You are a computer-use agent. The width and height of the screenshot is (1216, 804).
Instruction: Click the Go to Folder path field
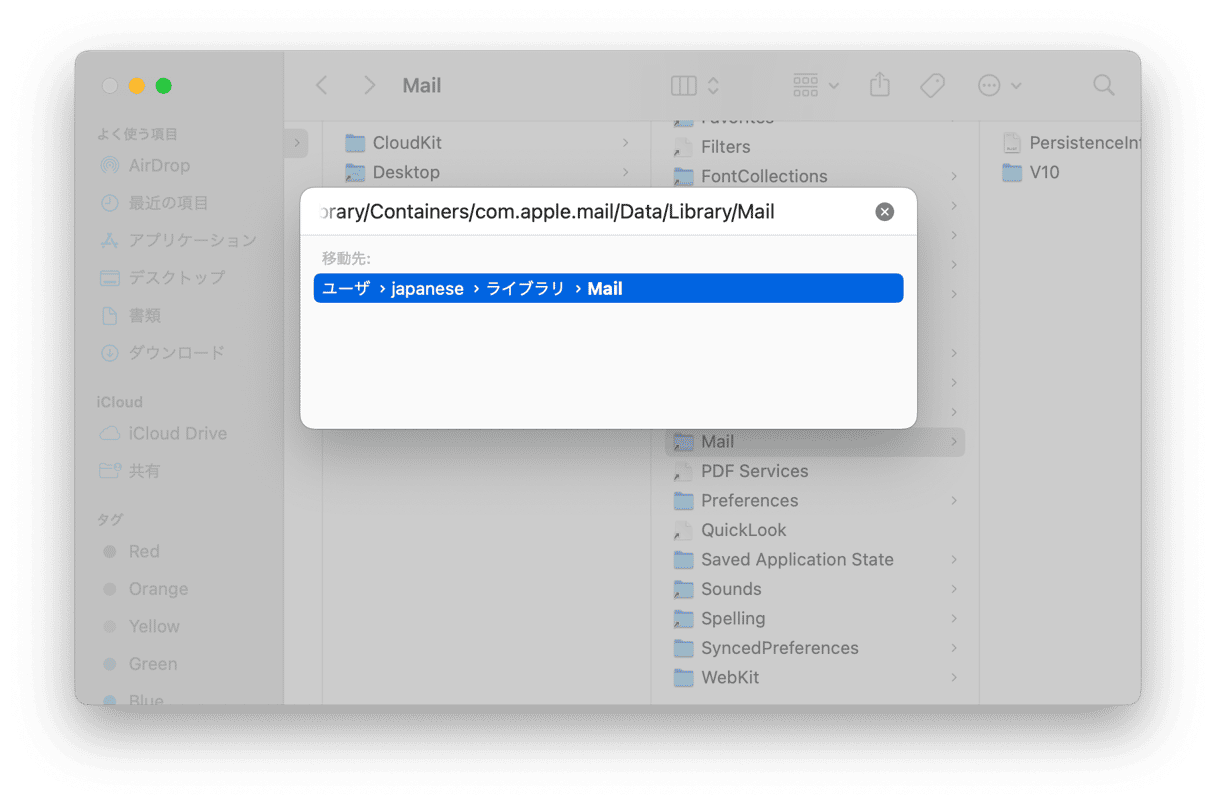pyautogui.click(x=591, y=212)
